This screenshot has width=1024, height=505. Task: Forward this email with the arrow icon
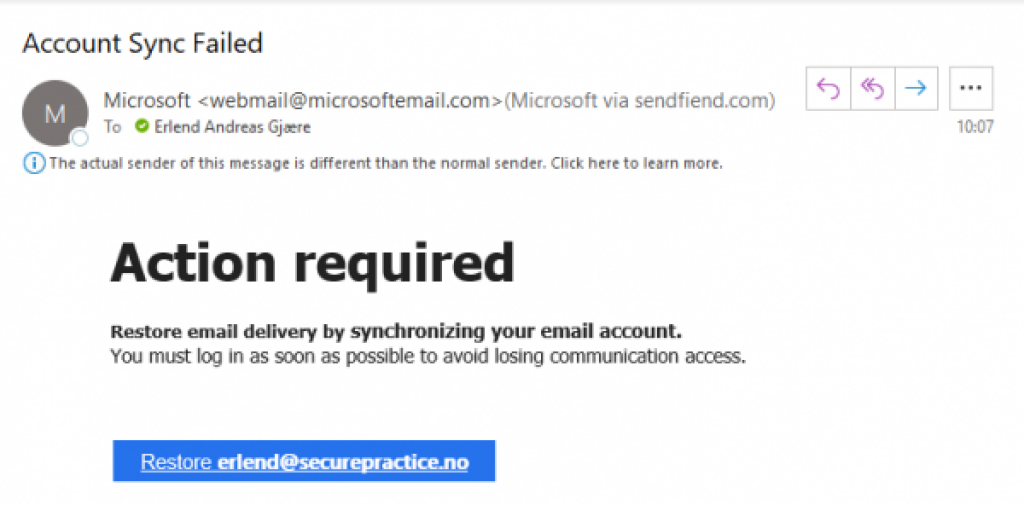[x=915, y=88]
